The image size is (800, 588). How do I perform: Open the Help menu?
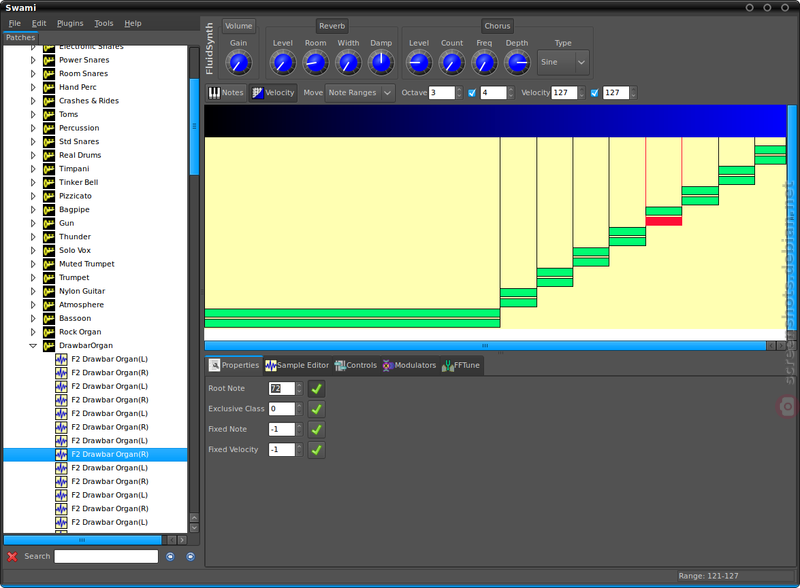point(133,23)
